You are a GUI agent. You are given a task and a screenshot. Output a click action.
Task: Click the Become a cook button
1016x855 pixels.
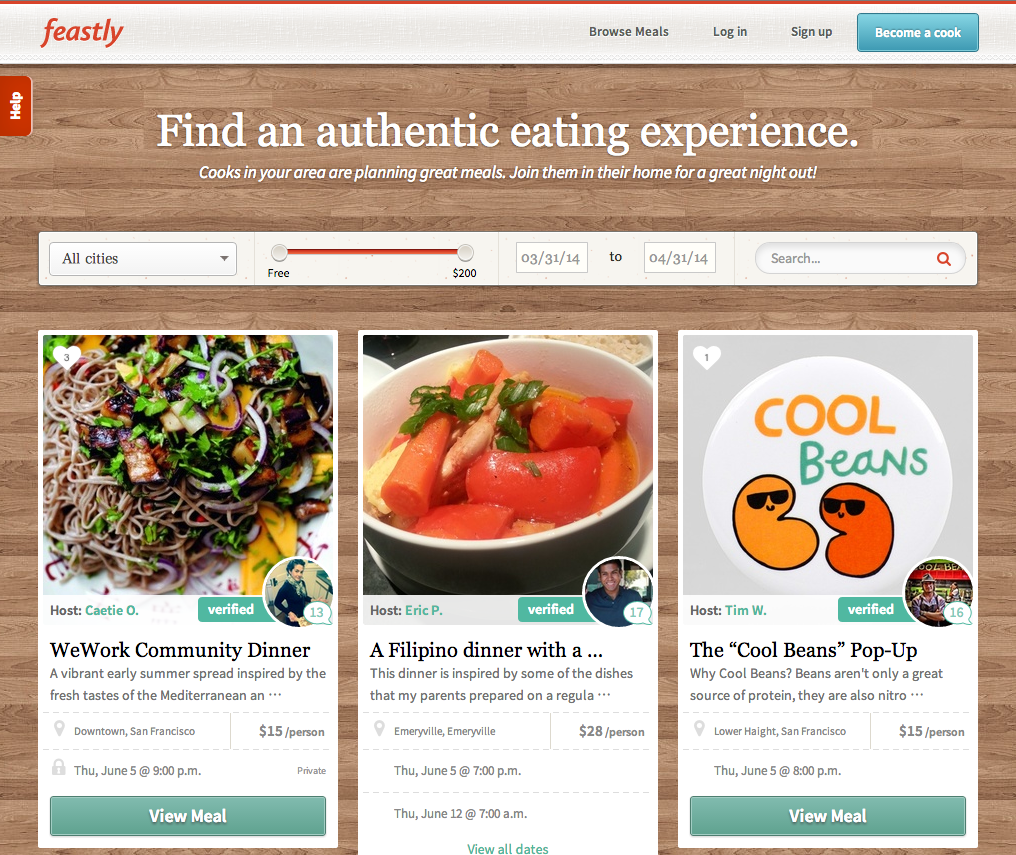point(918,32)
